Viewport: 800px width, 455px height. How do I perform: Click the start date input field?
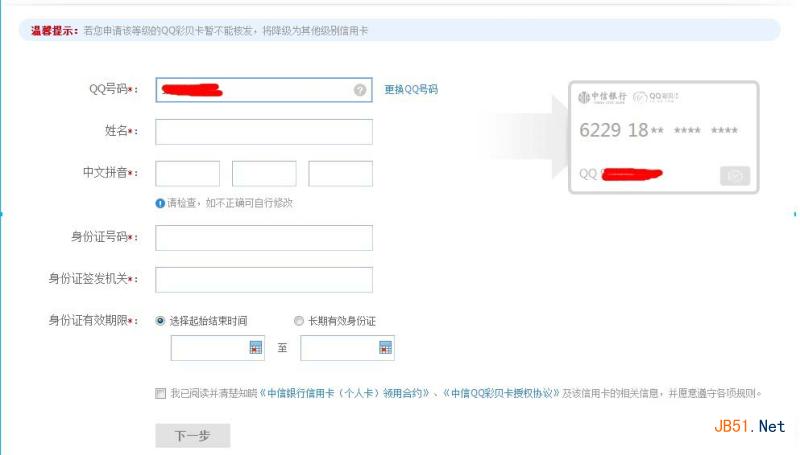218,348
